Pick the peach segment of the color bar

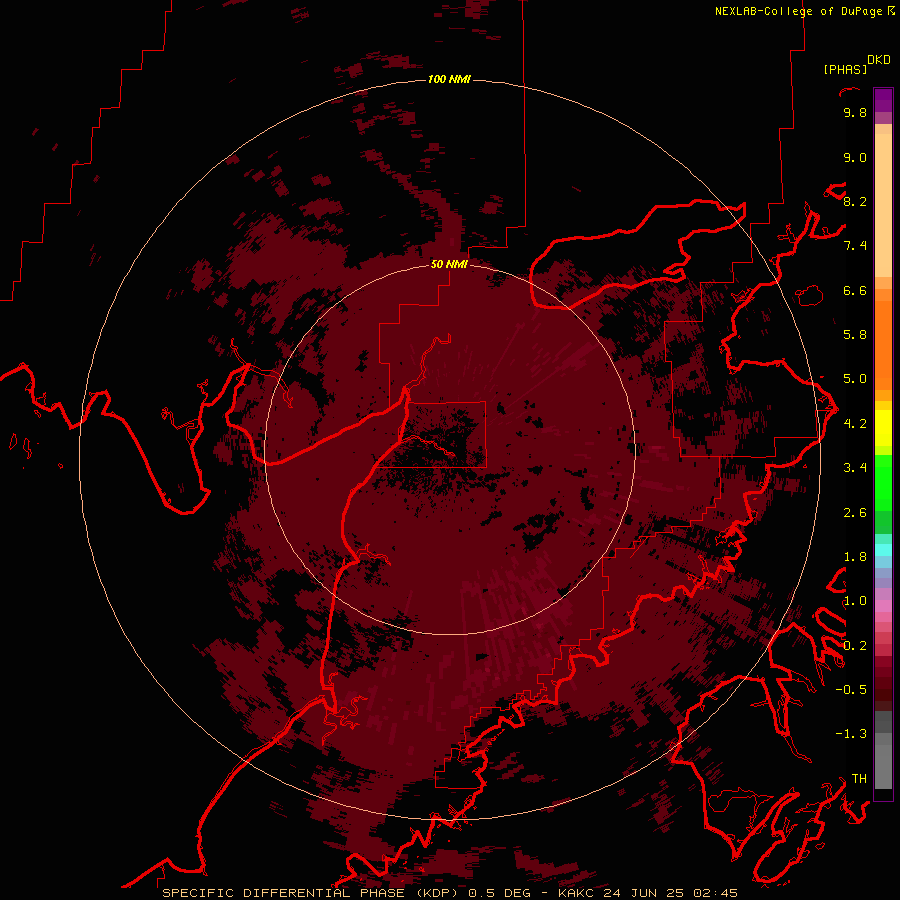pos(883,205)
